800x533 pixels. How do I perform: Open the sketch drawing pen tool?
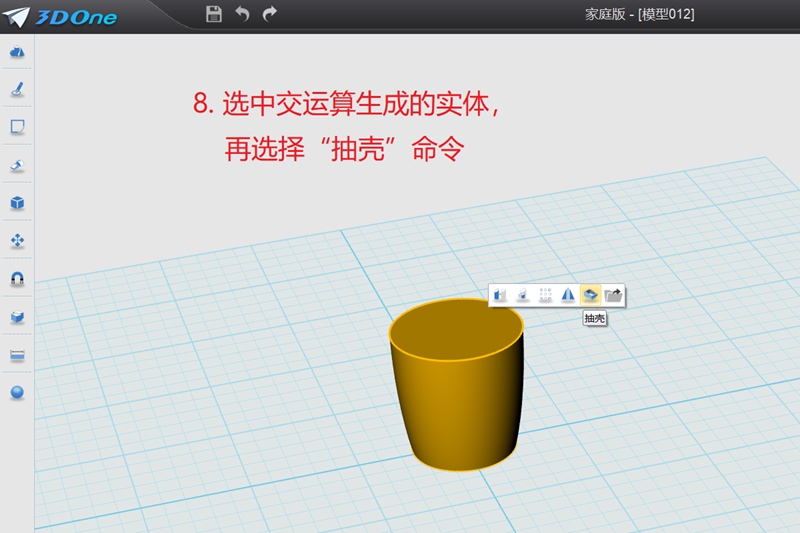pos(17,89)
